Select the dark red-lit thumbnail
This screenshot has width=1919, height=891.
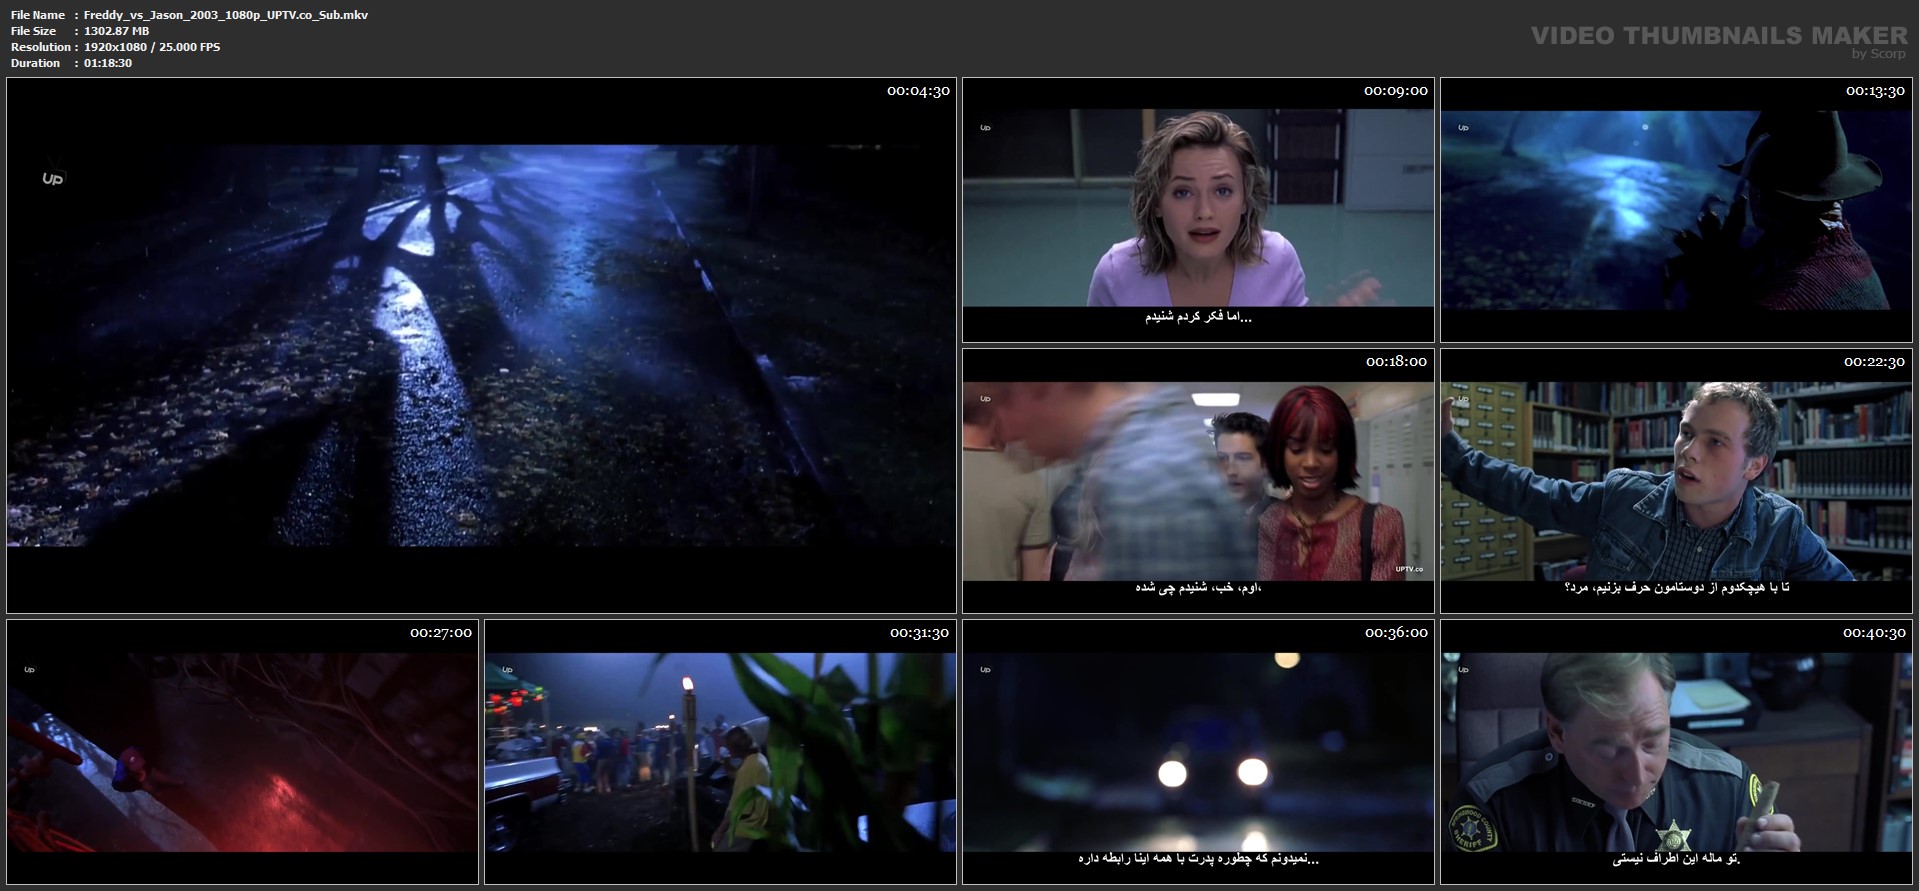(243, 752)
